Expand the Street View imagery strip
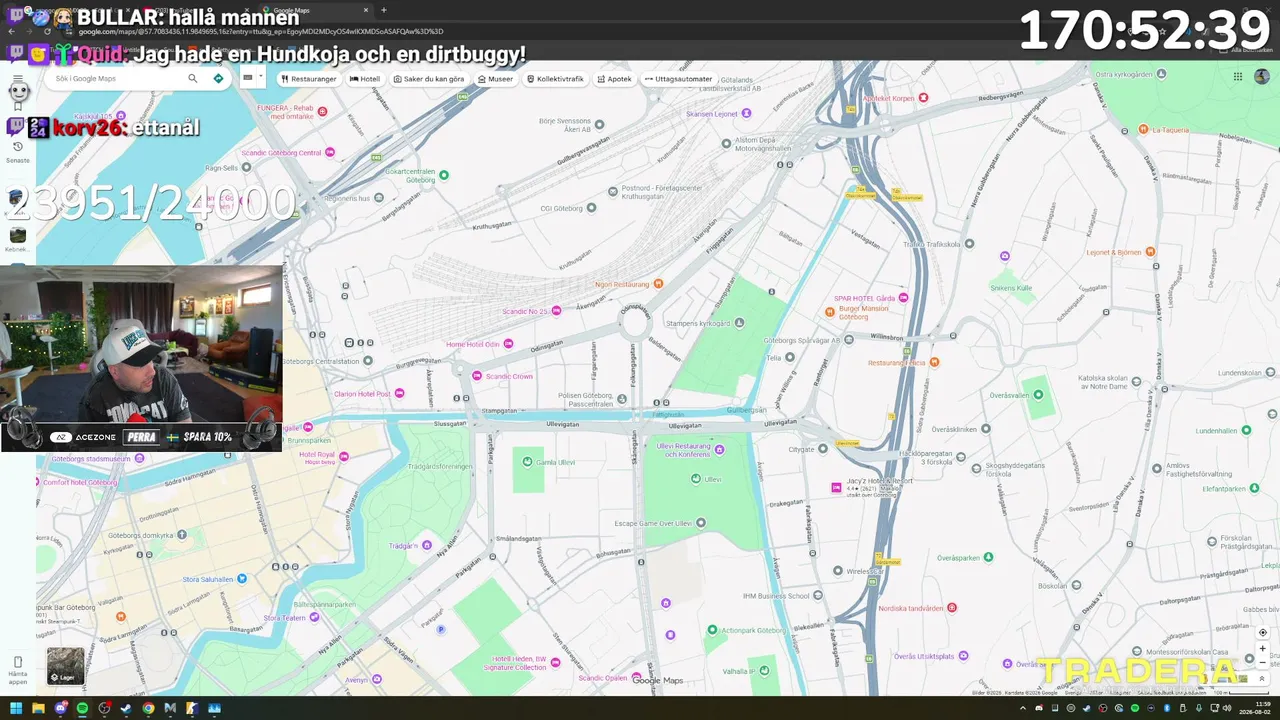 1262,678
